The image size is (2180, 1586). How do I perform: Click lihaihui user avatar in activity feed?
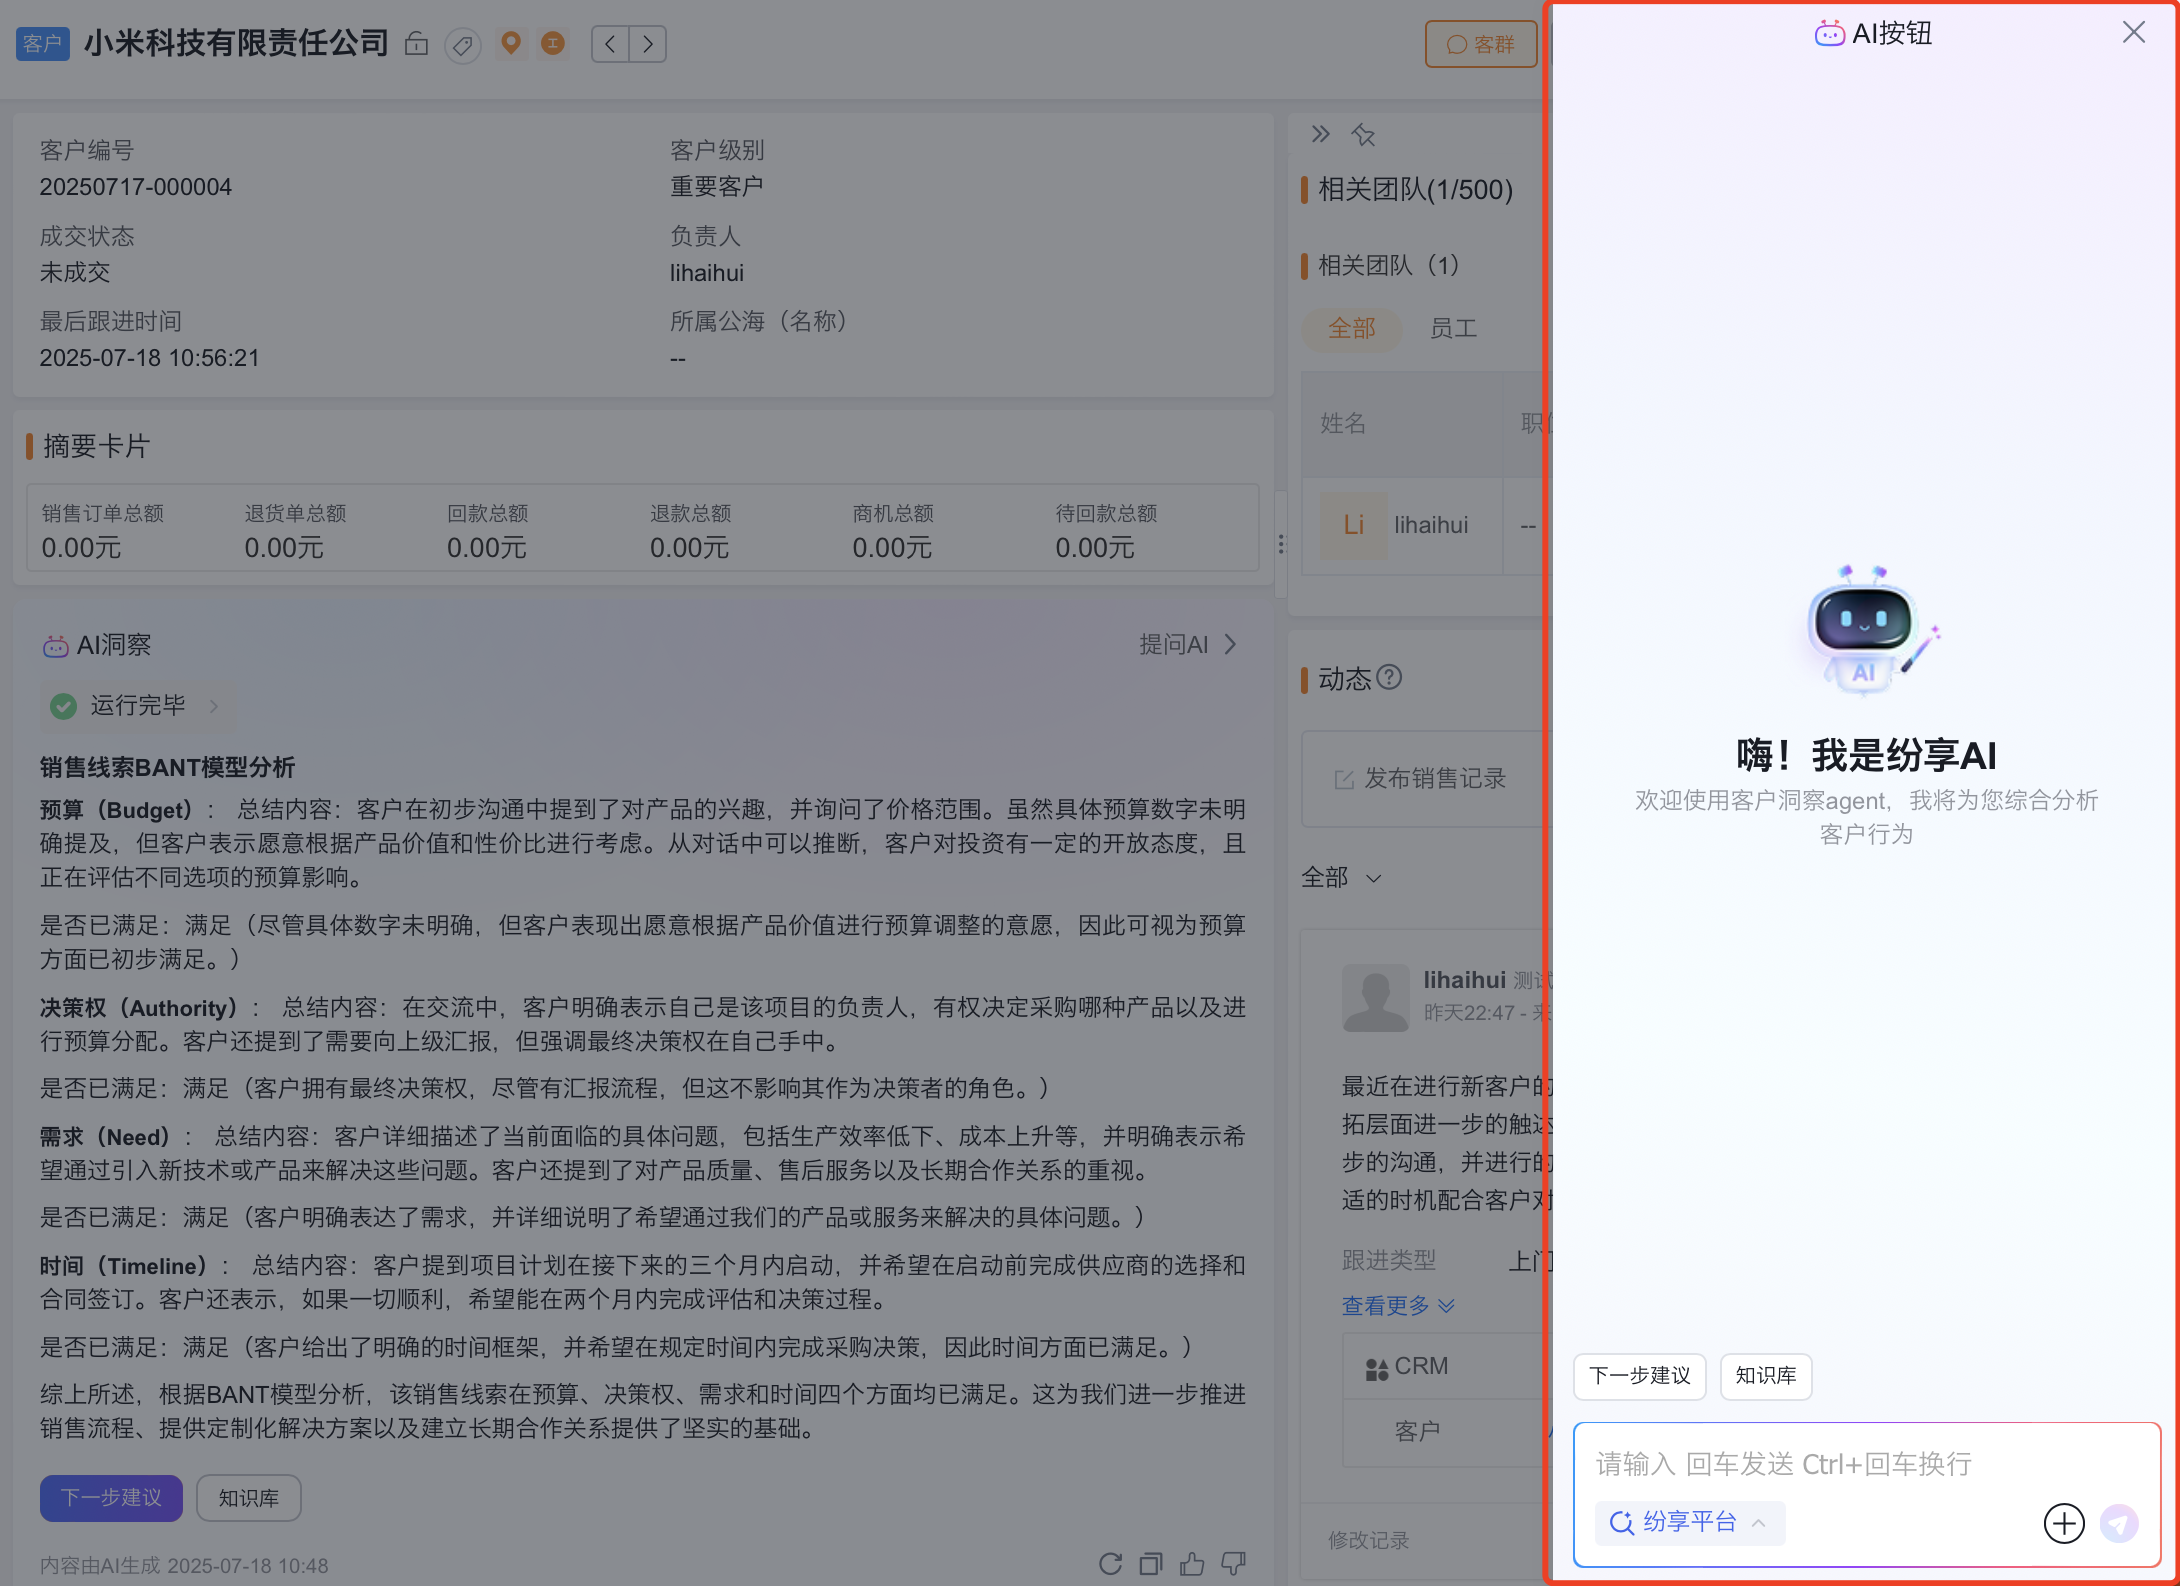pos(1375,997)
